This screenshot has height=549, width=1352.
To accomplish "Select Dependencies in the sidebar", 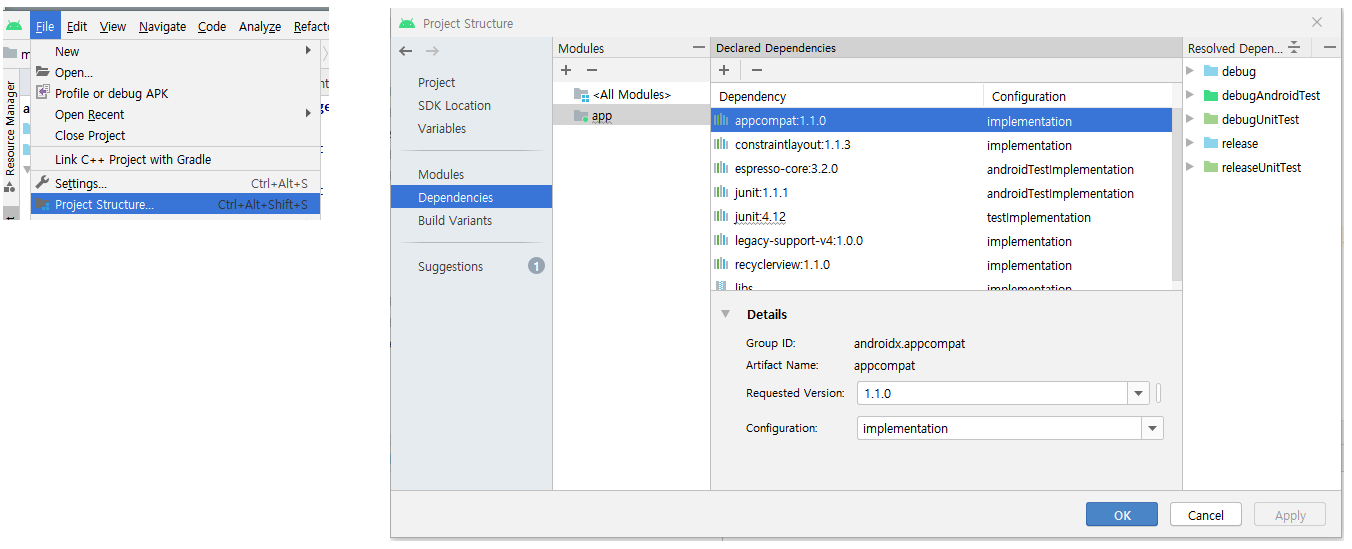I will pyautogui.click(x=472, y=197).
